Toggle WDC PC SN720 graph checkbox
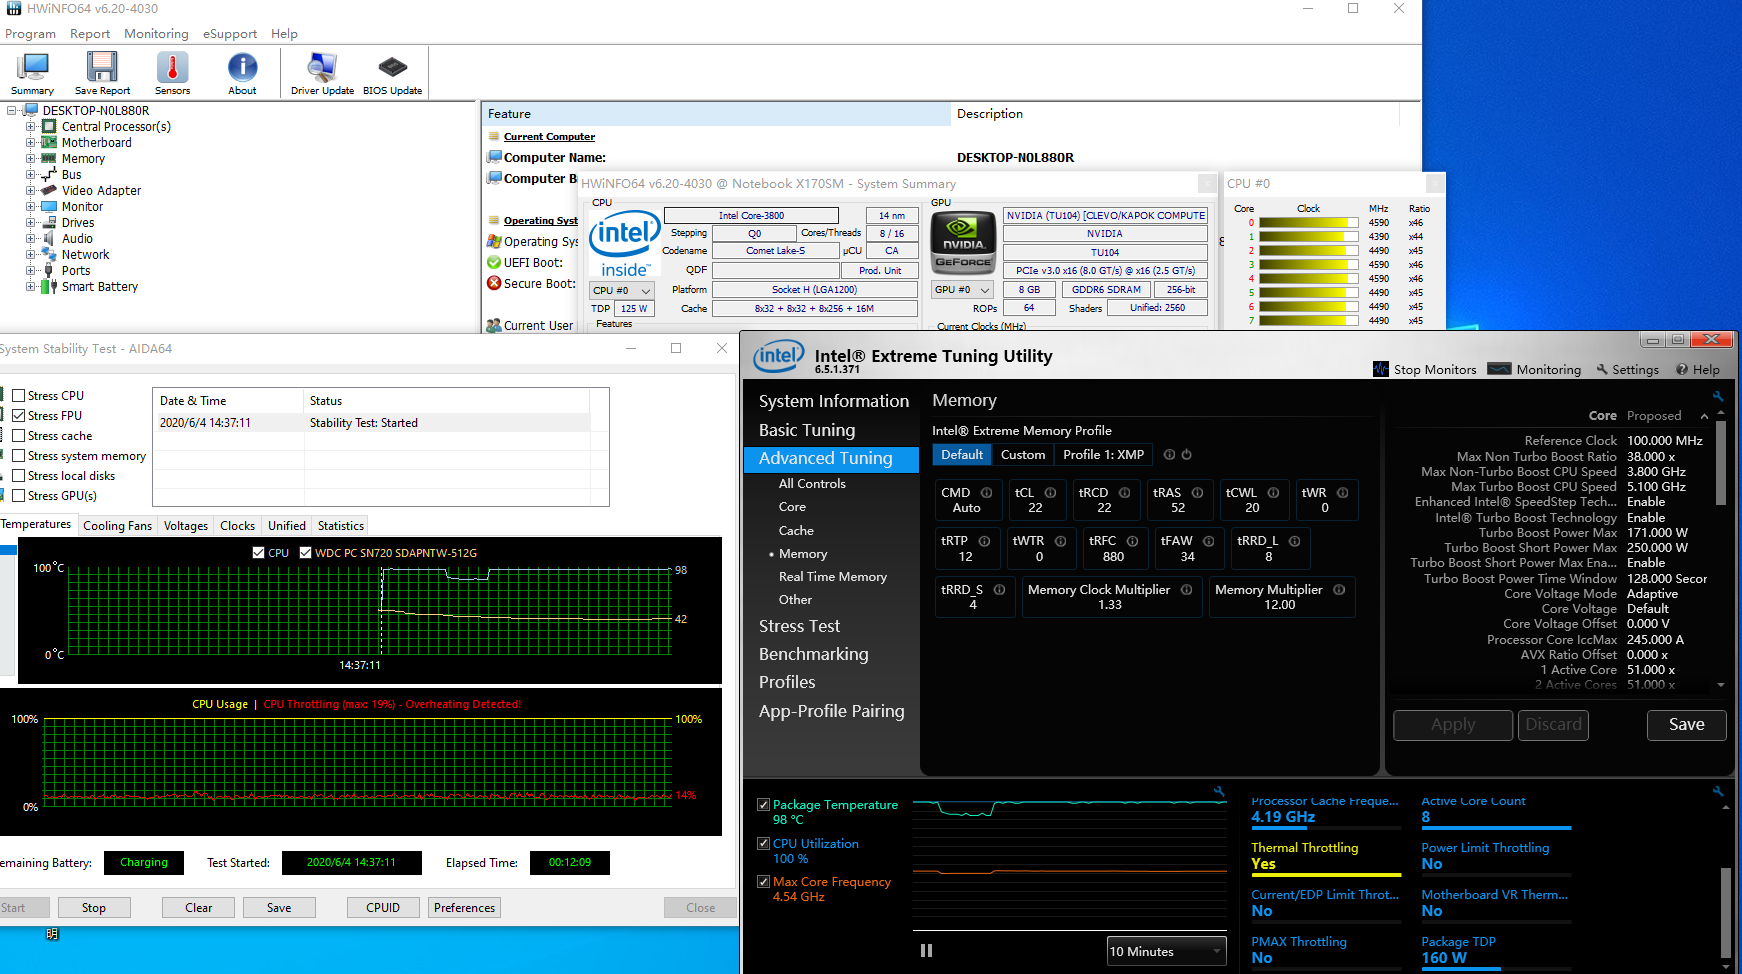This screenshot has width=1742, height=974. (x=306, y=553)
